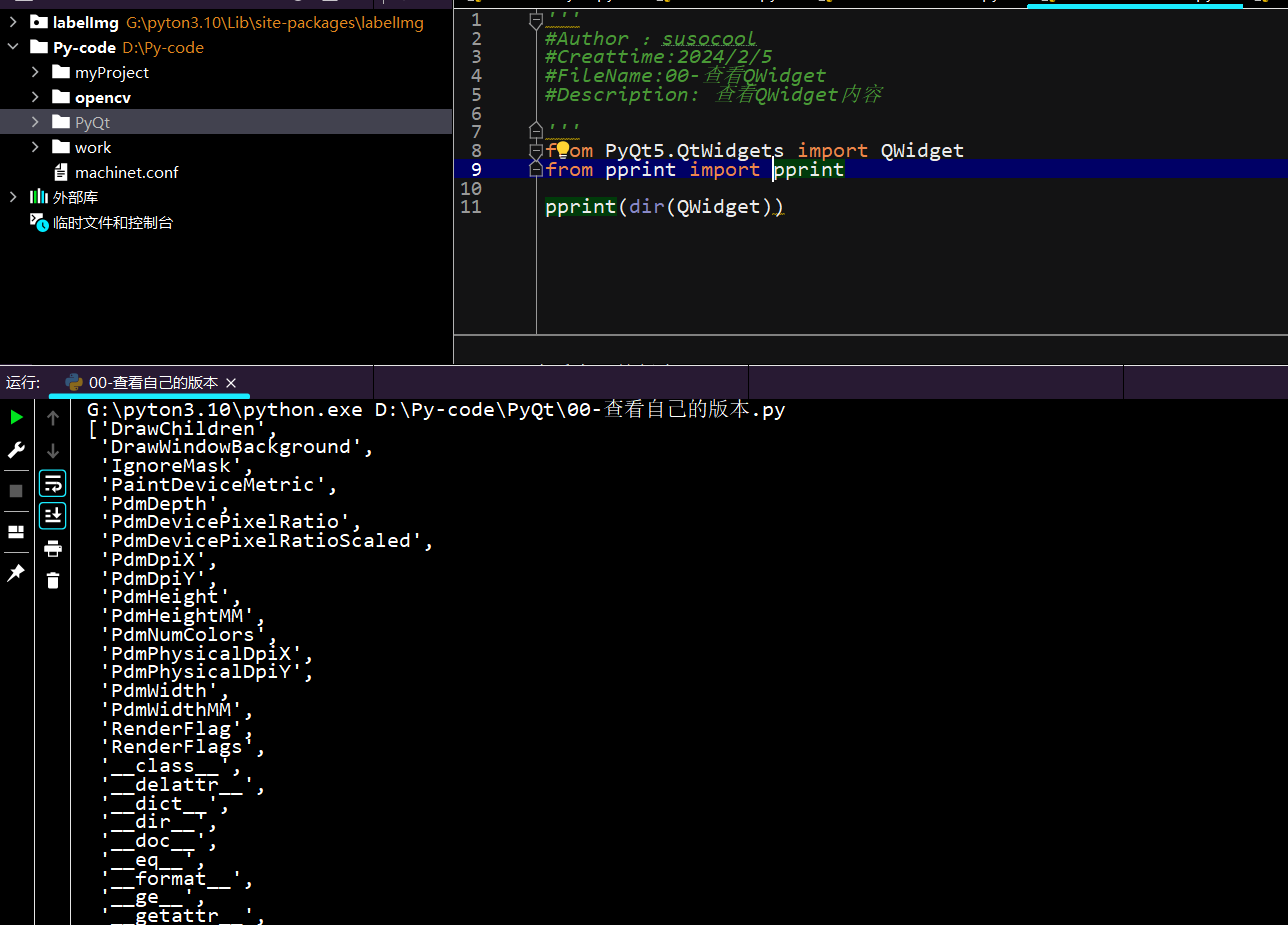Click the Python icon on run tab
Image resolution: width=1288 pixels, height=925 pixels.
(73, 382)
